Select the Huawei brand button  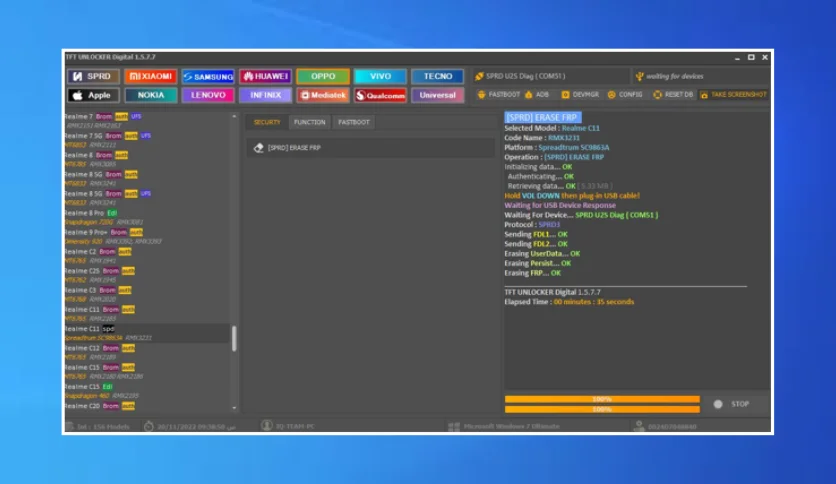pyautogui.click(x=266, y=76)
